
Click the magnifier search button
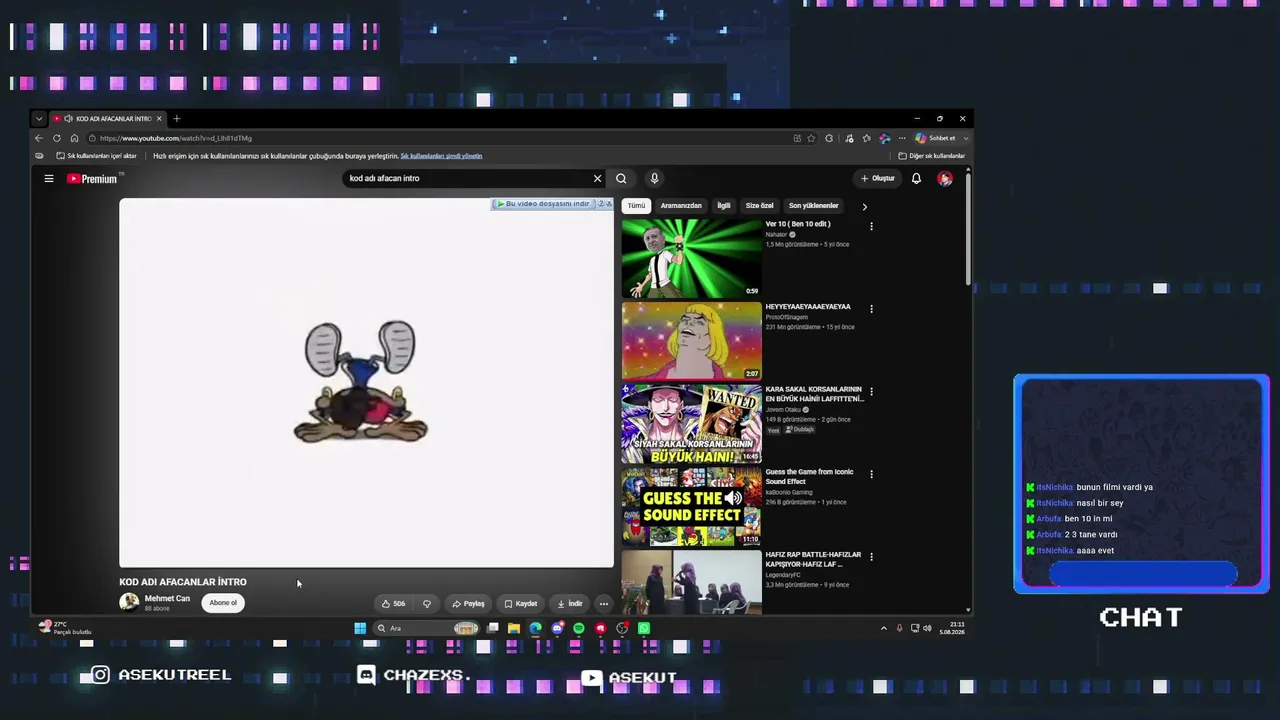point(621,179)
